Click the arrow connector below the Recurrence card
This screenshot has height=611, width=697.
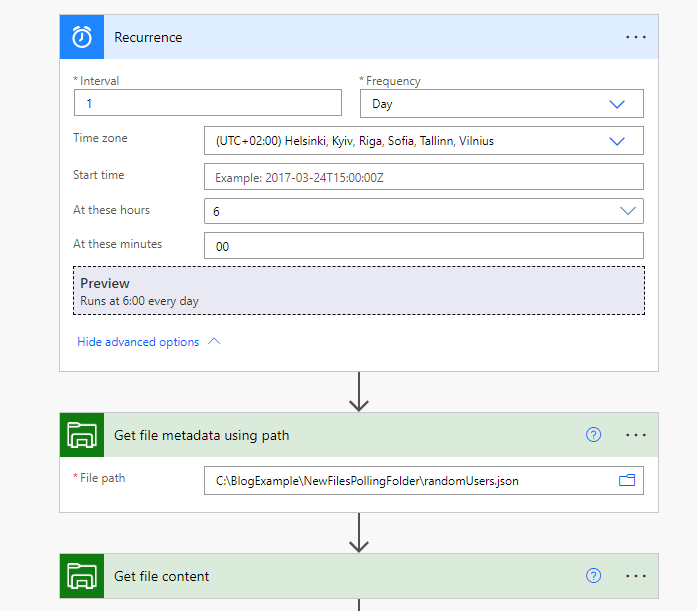tap(358, 392)
